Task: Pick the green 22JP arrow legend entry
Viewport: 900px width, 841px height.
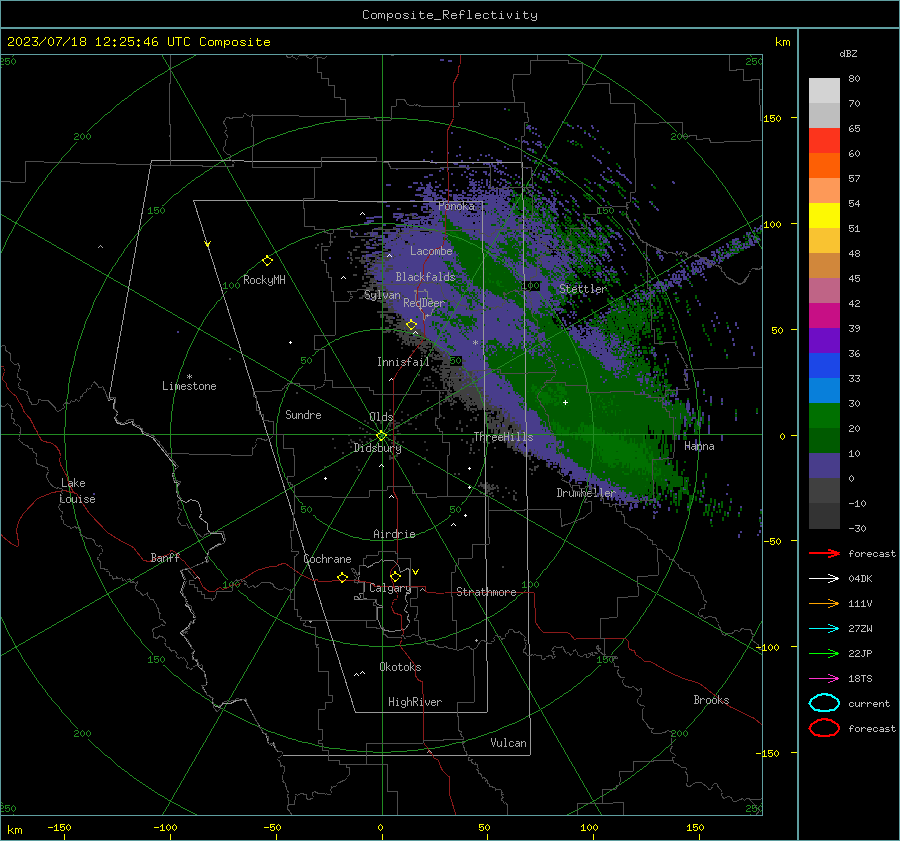Action: [x=824, y=653]
